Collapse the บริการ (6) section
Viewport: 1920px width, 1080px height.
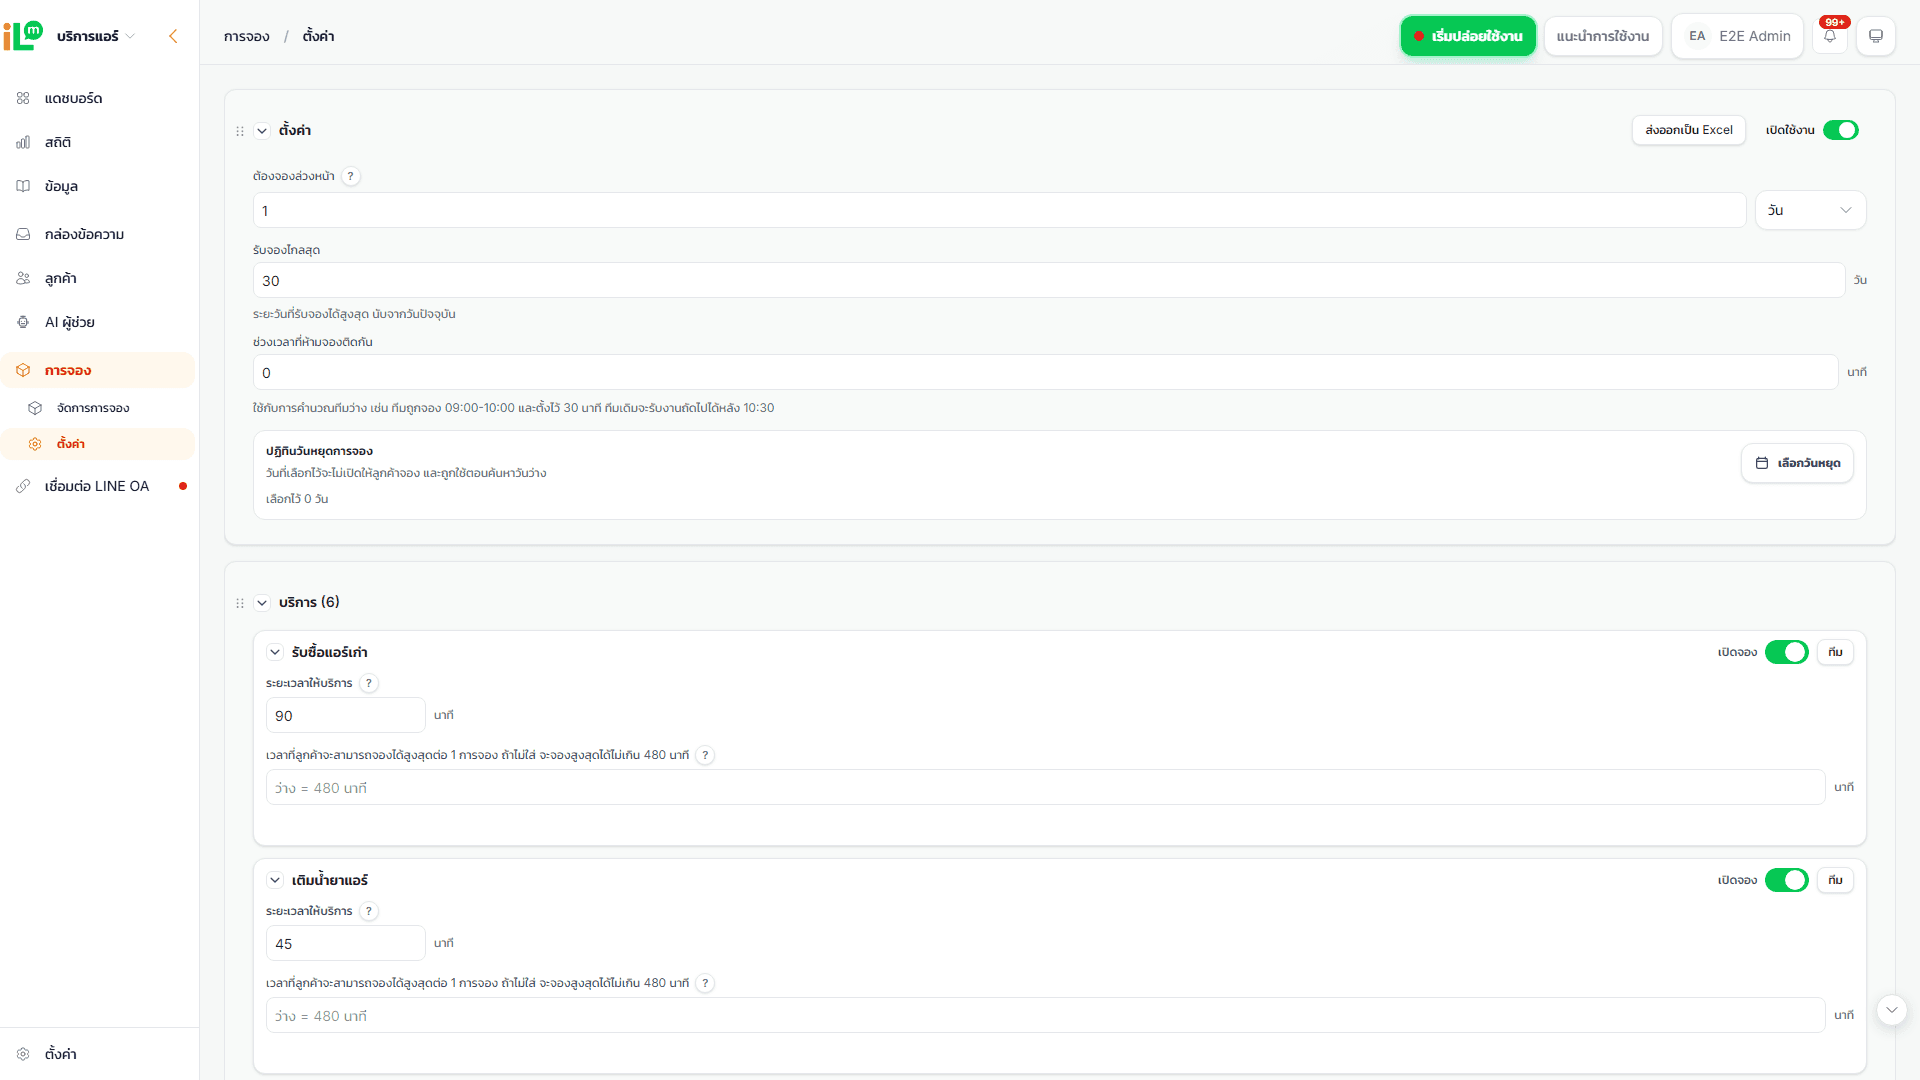[x=262, y=603]
